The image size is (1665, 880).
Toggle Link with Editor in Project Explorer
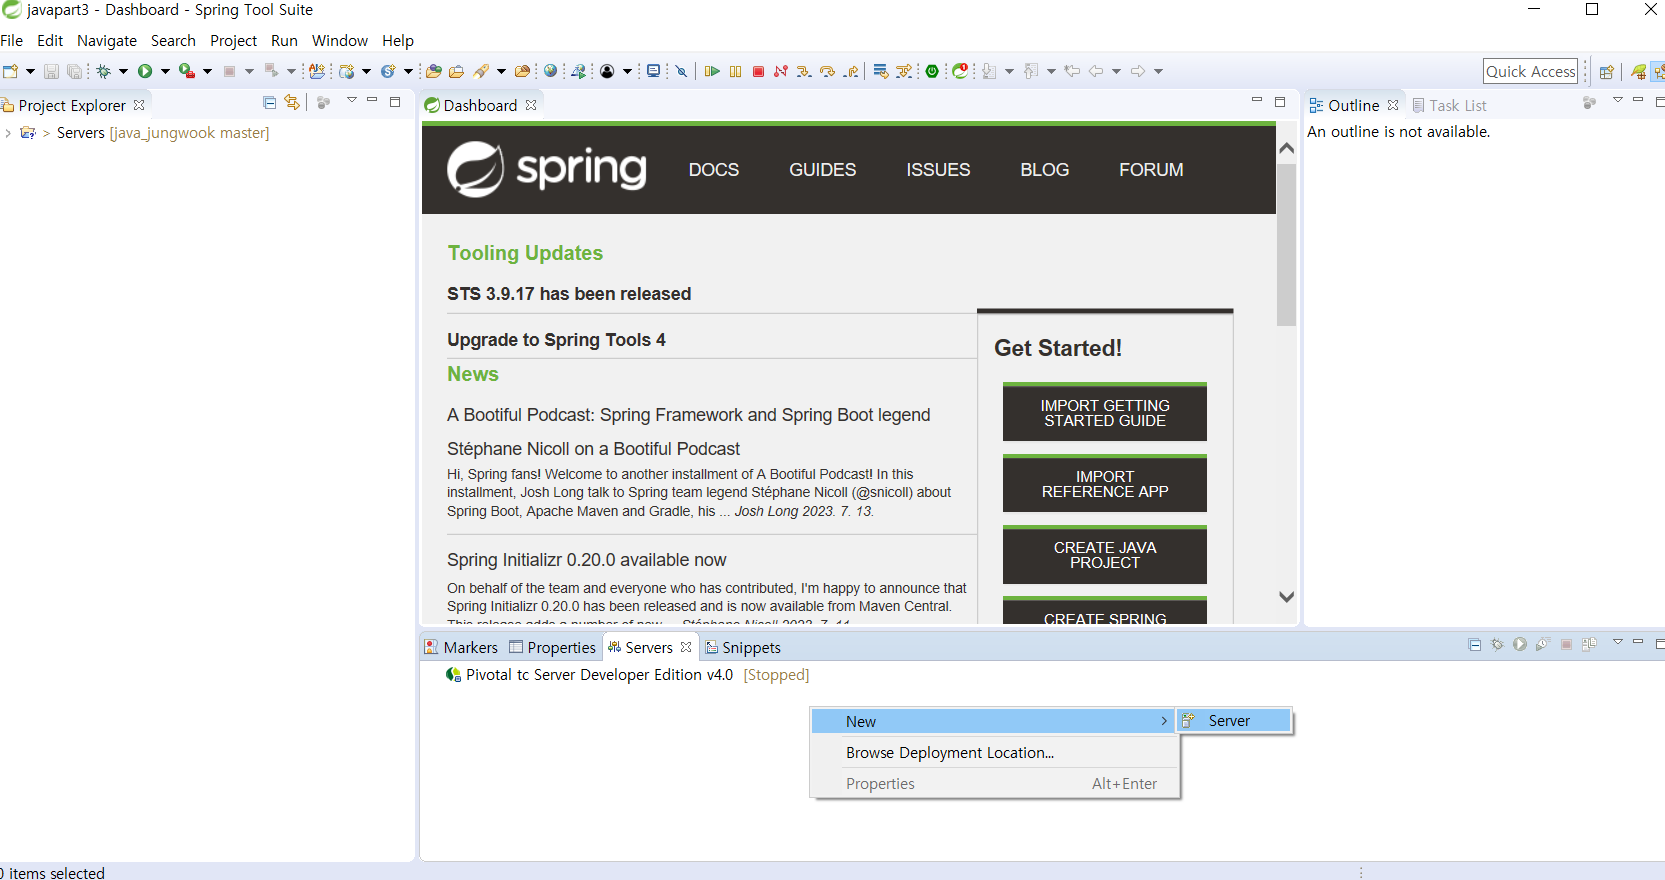click(x=292, y=102)
